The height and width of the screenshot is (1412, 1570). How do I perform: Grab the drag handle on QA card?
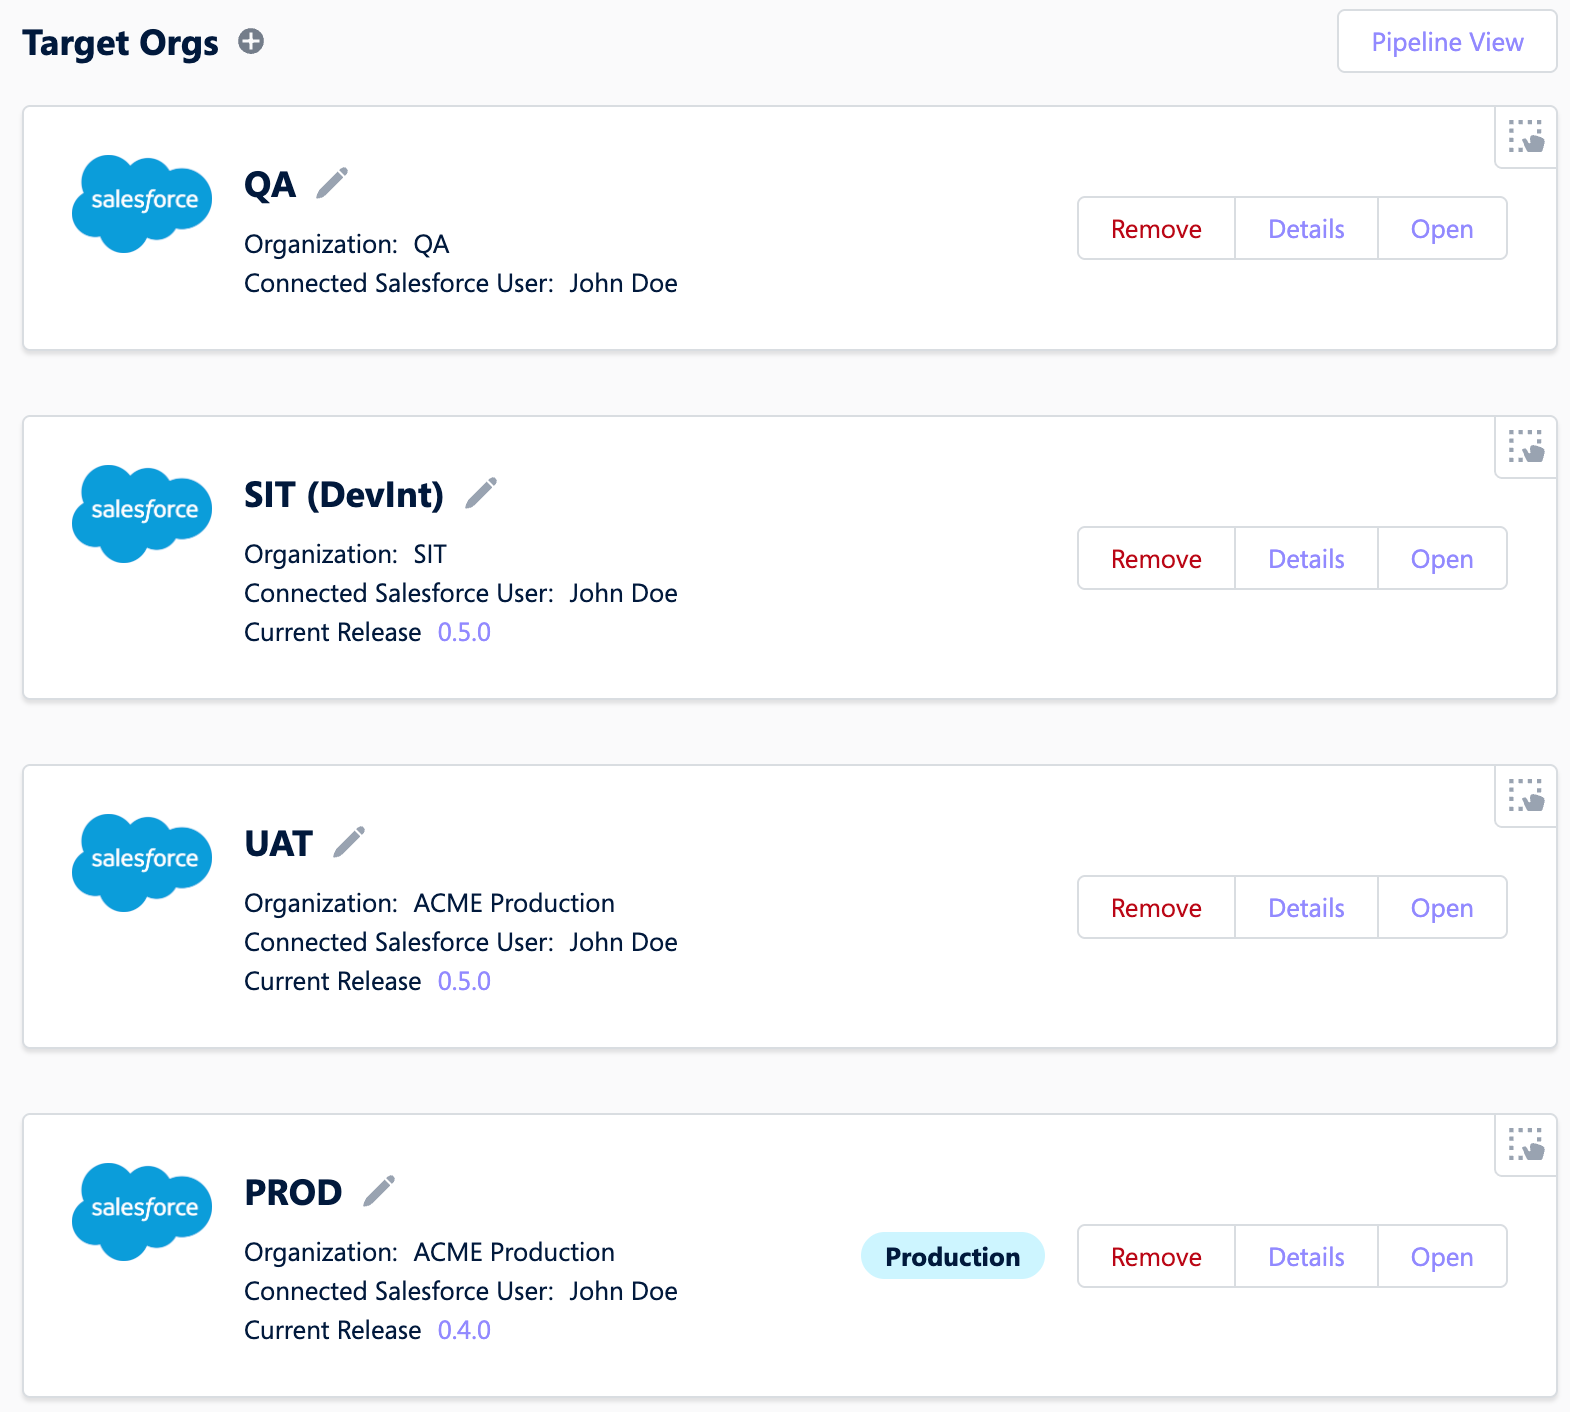1526,137
